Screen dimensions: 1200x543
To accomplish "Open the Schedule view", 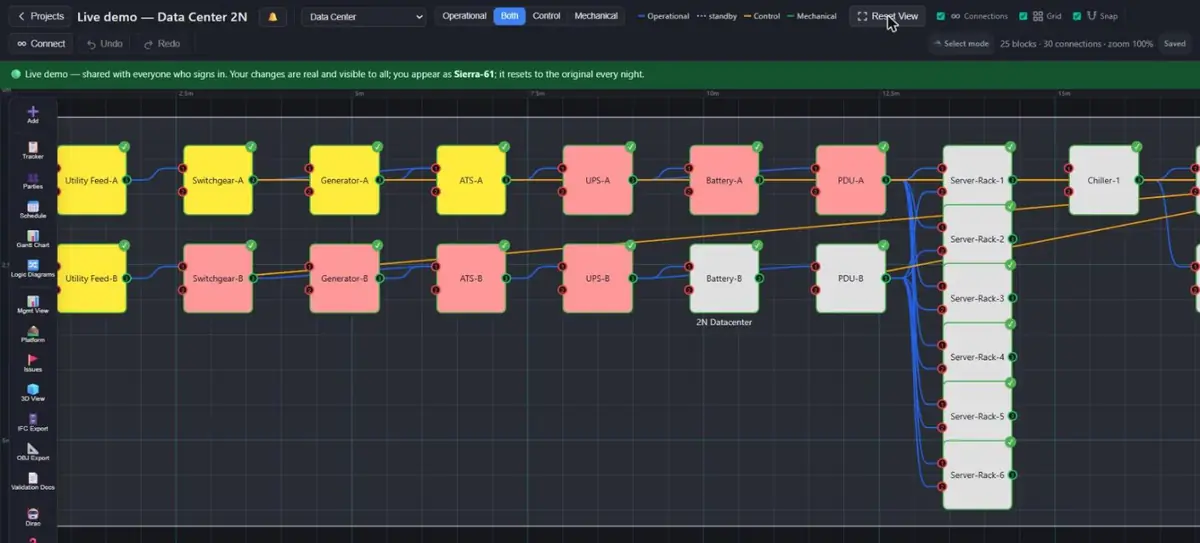I will (x=33, y=209).
